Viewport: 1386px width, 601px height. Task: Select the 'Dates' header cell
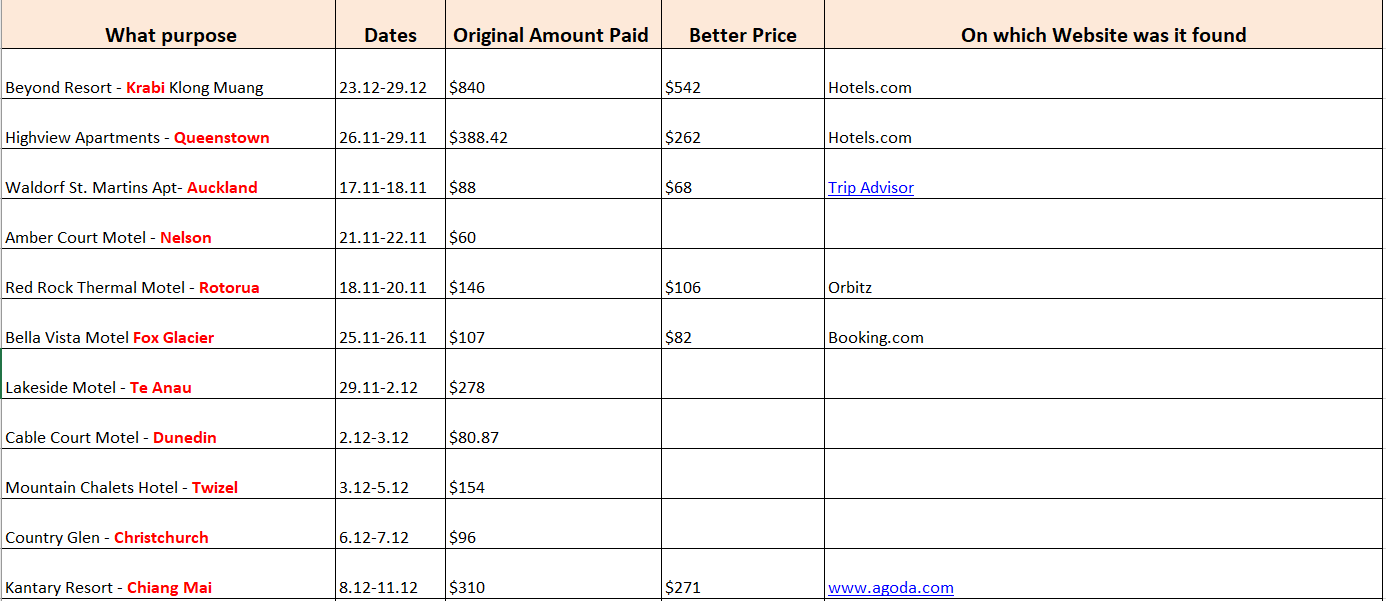click(390, 25)
